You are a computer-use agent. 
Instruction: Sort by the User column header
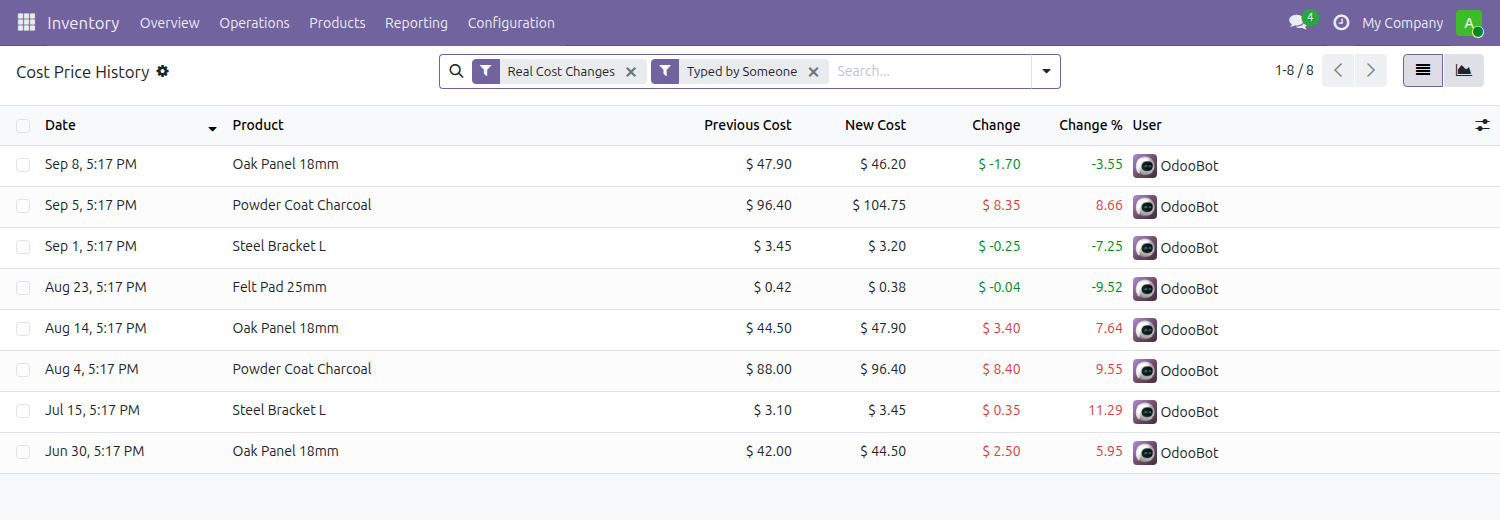[1147, 125]
